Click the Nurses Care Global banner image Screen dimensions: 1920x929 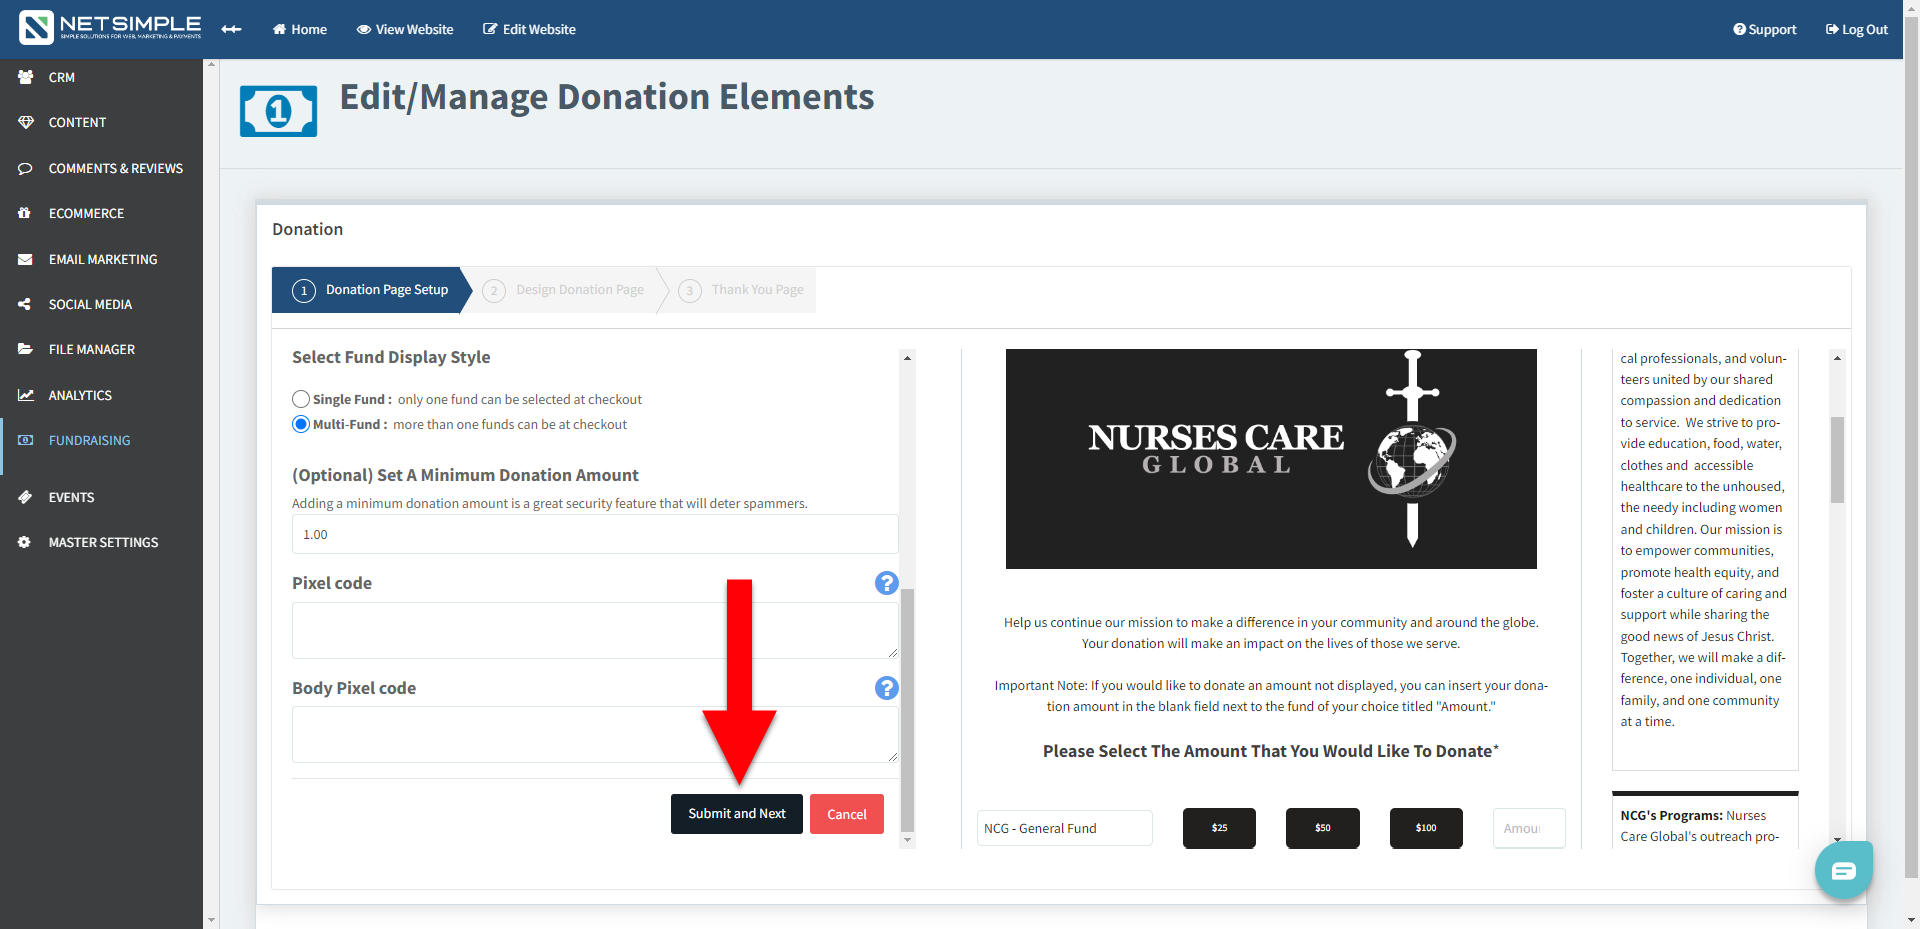(1271, 459)
